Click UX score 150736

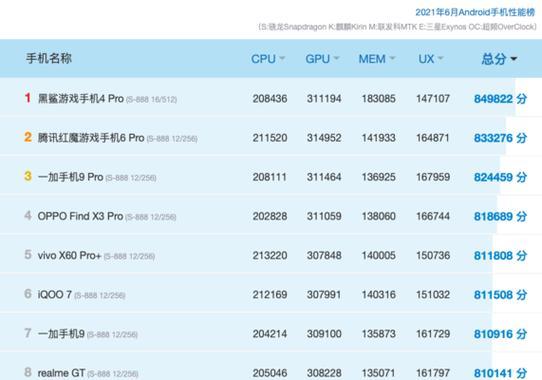[x=433, y=256]
